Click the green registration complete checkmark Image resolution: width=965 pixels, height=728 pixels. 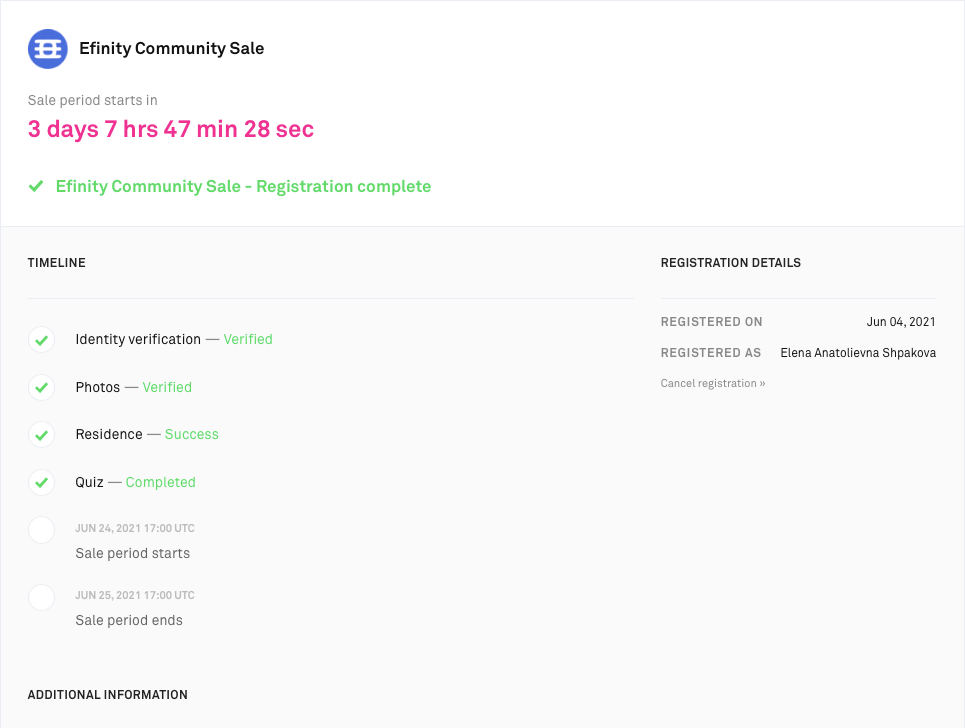36,186
